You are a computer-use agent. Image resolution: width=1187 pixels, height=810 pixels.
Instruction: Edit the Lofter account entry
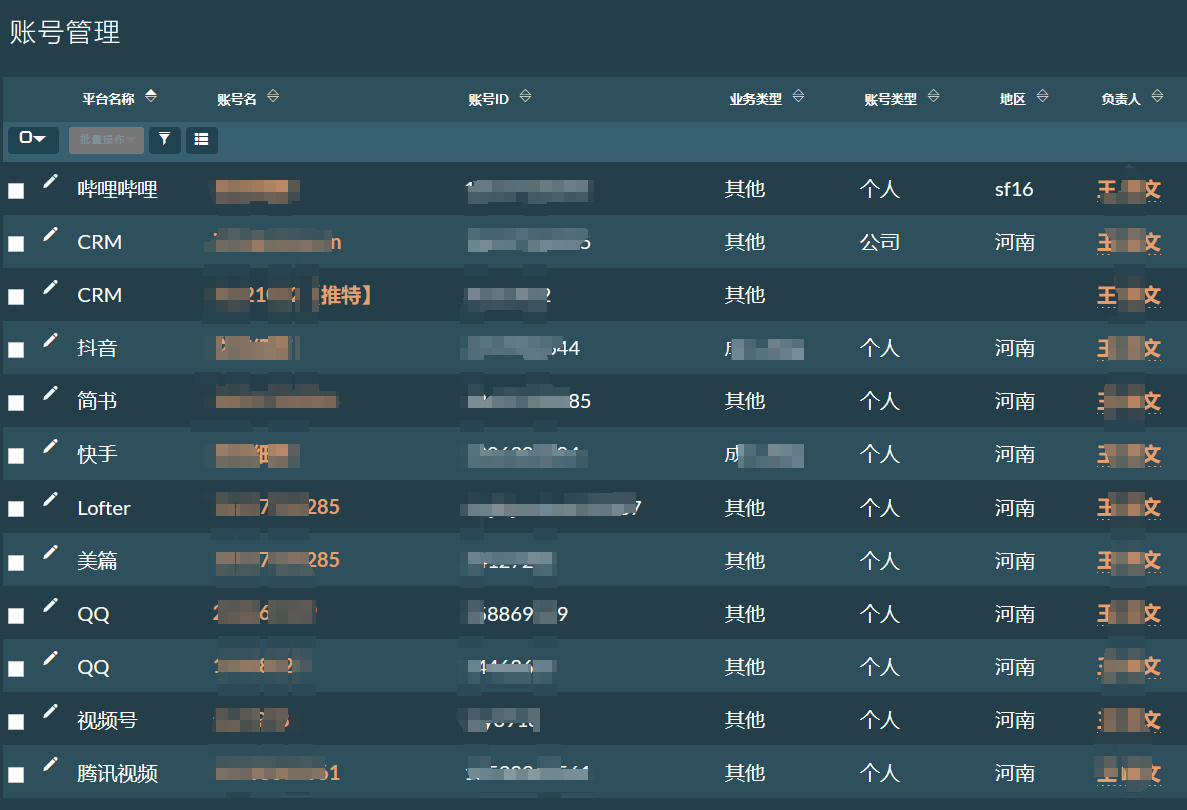50,499
